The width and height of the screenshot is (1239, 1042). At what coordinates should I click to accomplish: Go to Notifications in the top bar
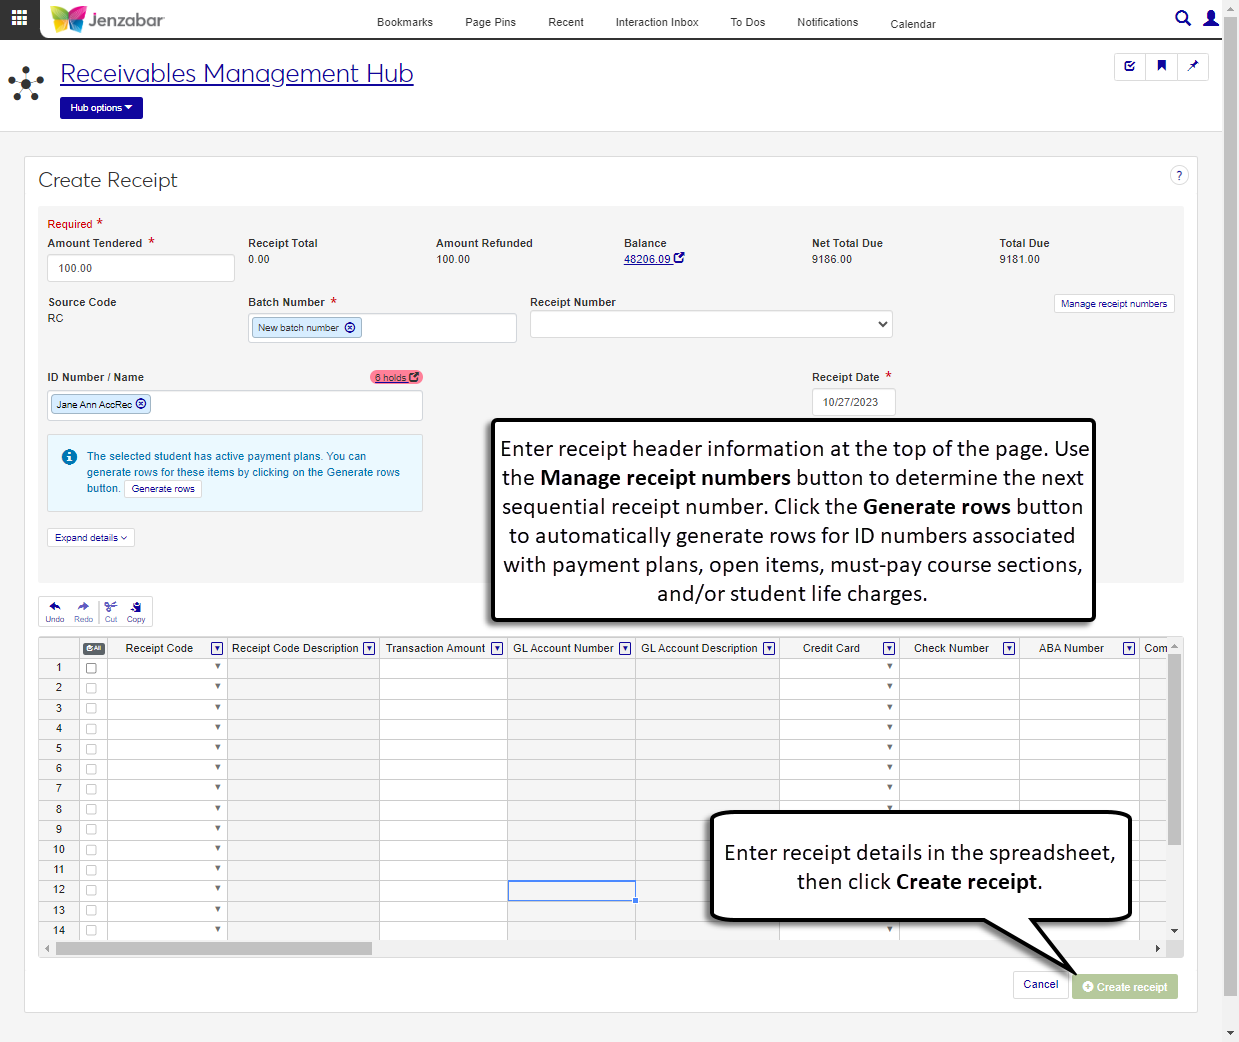[827, 22]
